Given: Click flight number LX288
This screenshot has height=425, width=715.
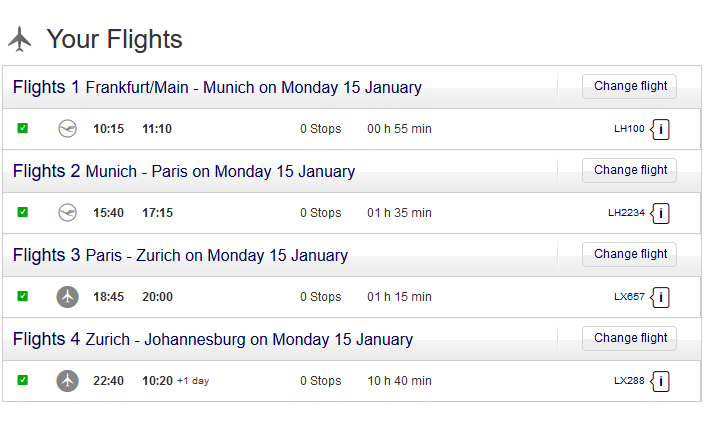Looking at the screenshot, I should coord(629,381).
